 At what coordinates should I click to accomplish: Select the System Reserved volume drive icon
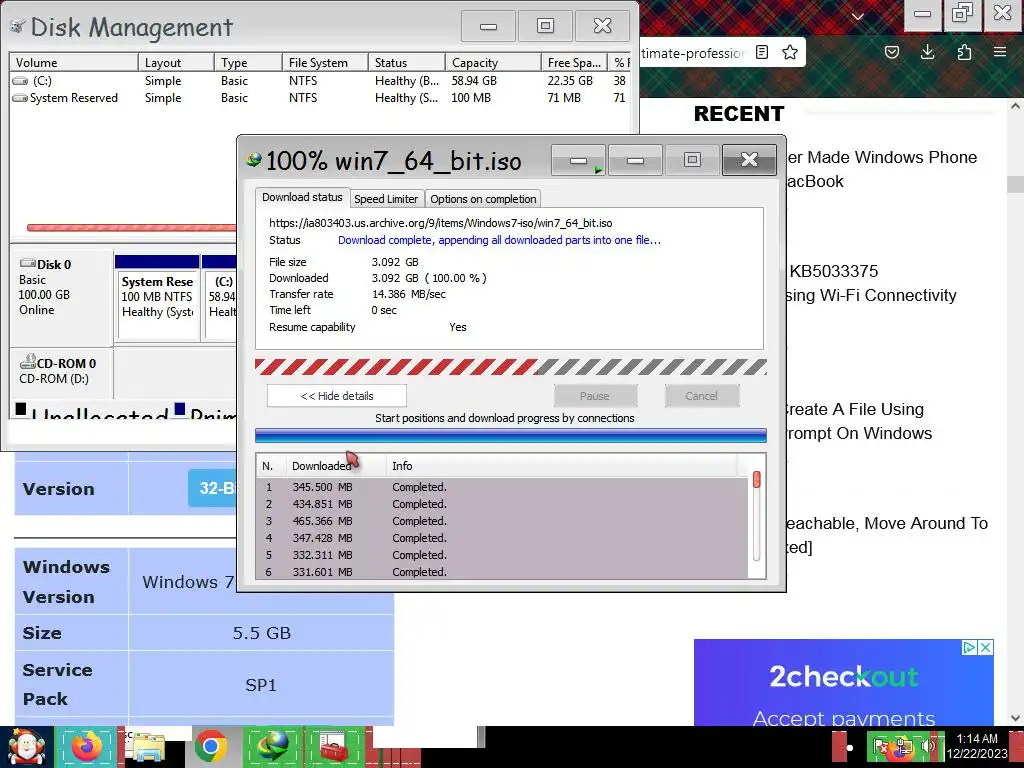20,98
